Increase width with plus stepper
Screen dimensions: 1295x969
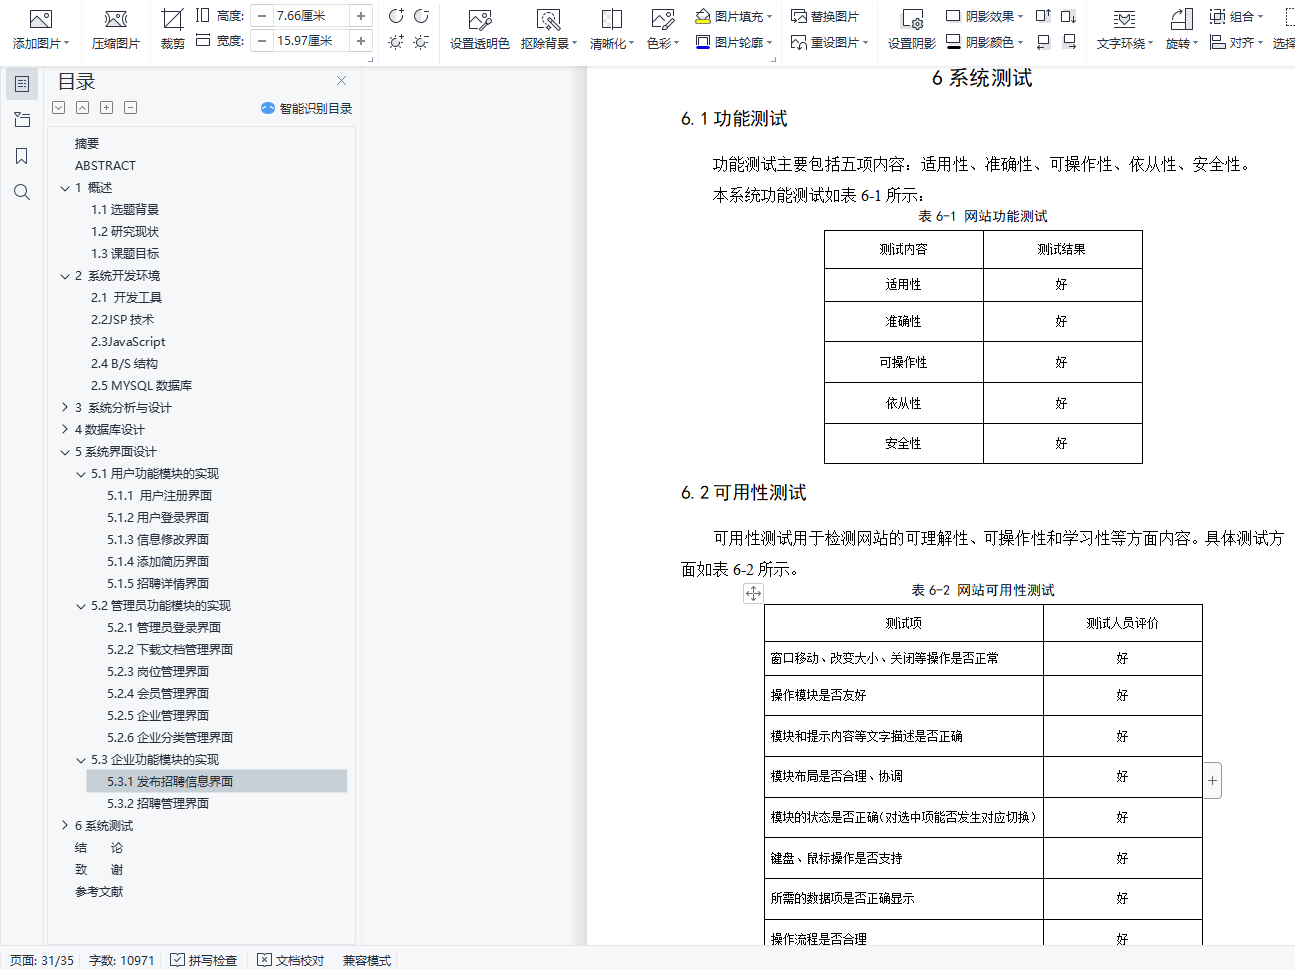click(x=361, y=41)
